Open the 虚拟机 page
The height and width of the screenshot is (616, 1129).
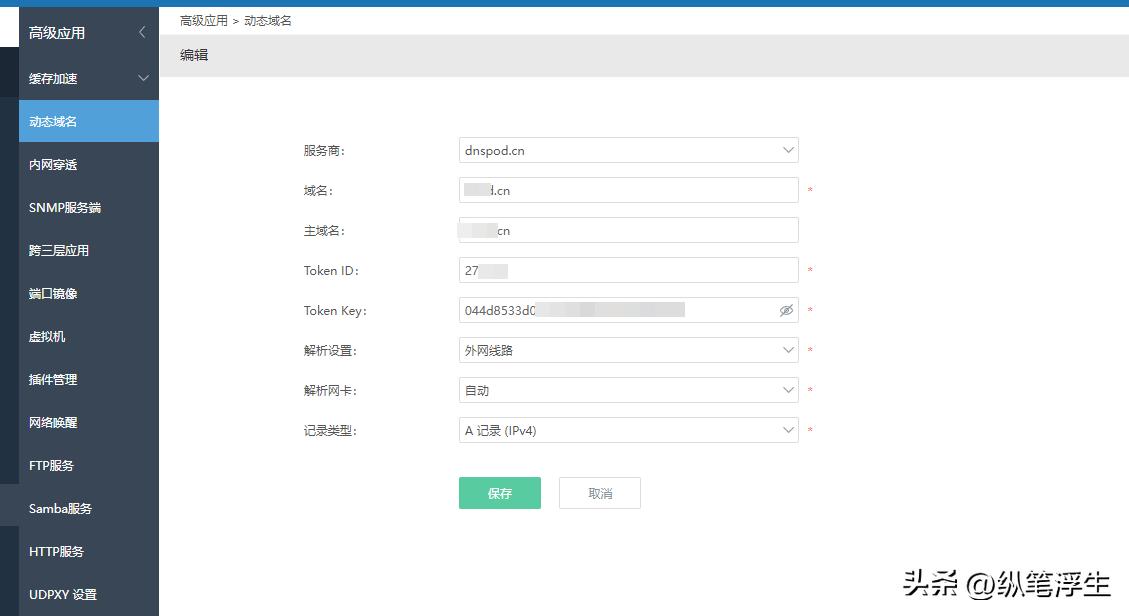(x=45, y=336)
